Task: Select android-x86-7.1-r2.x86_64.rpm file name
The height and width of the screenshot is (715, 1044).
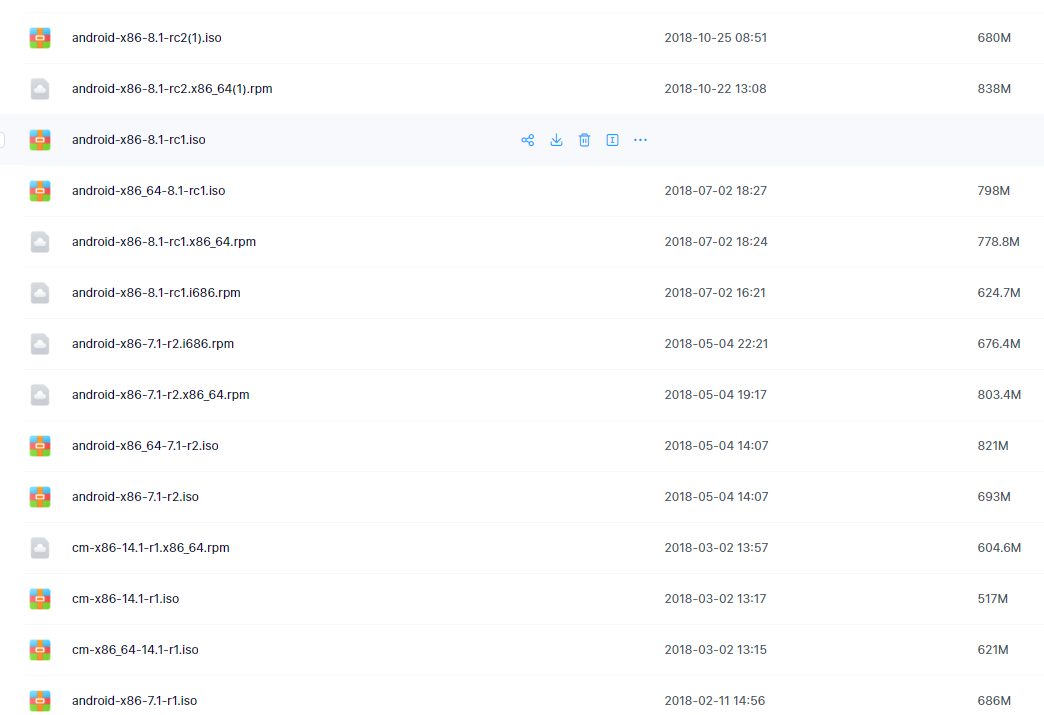Action: coord(160,395)
